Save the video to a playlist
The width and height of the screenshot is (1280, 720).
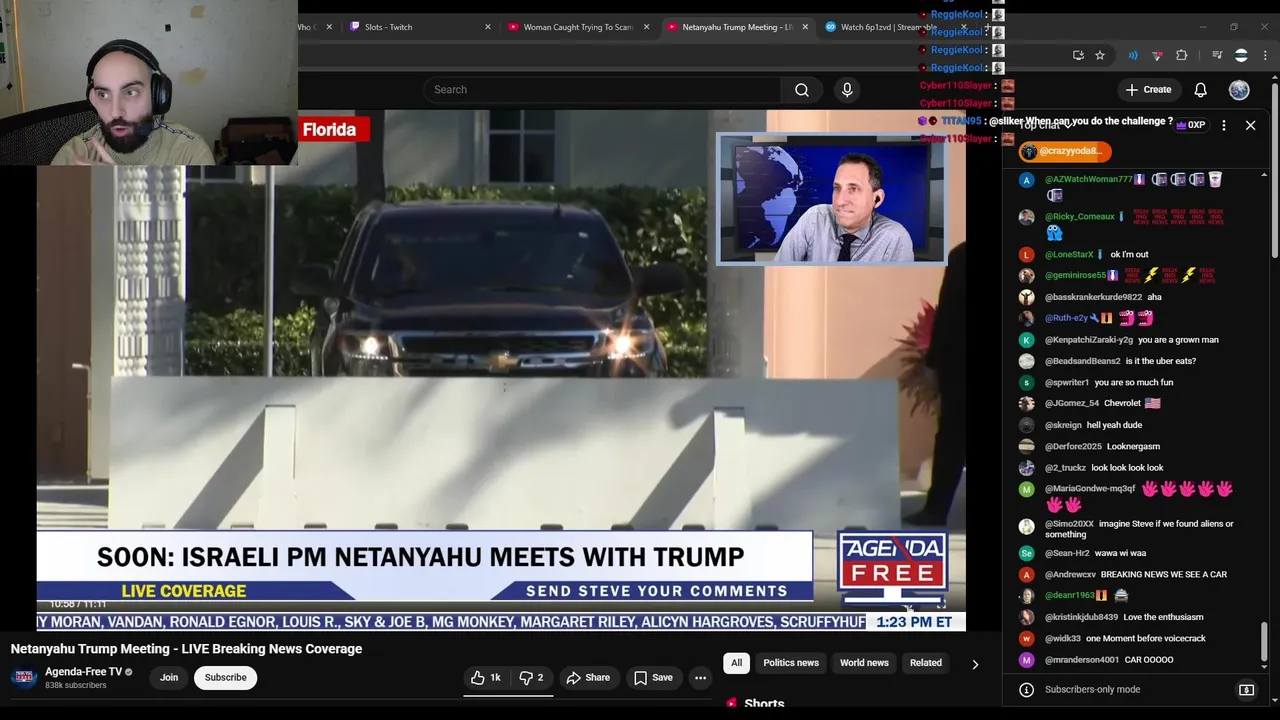(x=652, y=677)
